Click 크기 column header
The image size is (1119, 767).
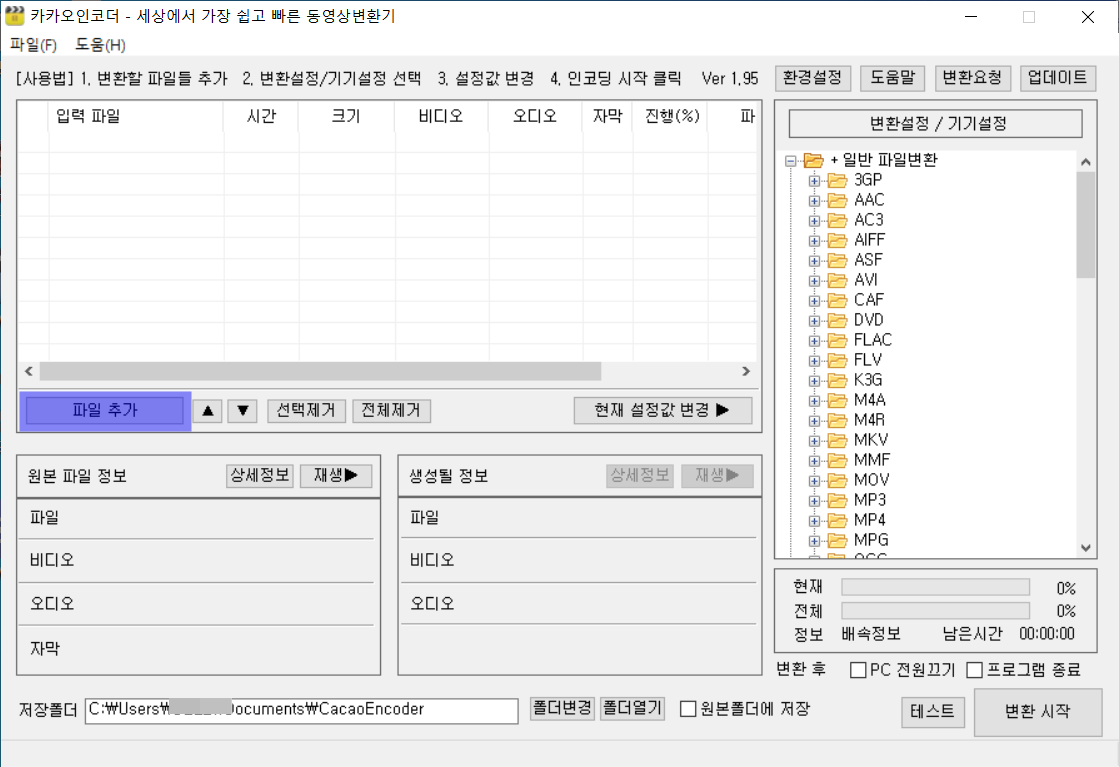pos(346,116)
